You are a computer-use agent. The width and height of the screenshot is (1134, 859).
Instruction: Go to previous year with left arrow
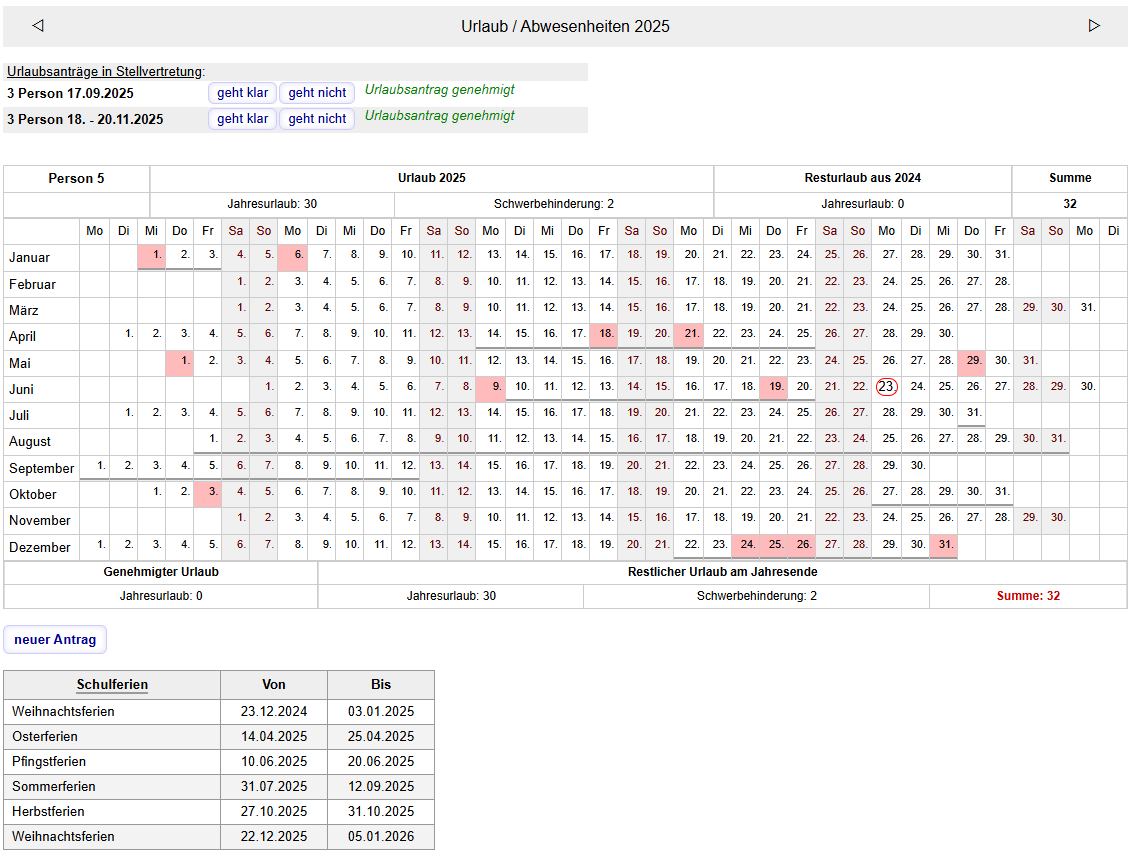(x=38, y=26)
